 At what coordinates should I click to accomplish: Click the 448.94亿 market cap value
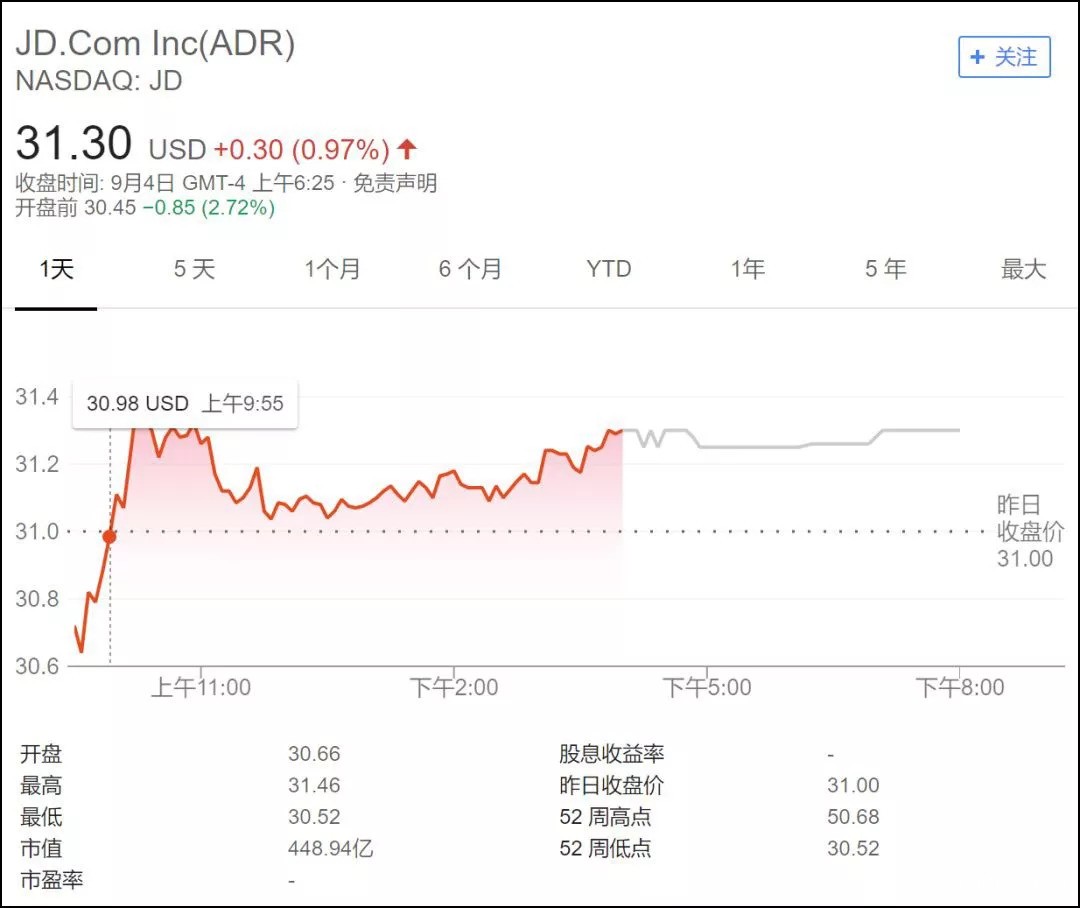tap(330, 849)
